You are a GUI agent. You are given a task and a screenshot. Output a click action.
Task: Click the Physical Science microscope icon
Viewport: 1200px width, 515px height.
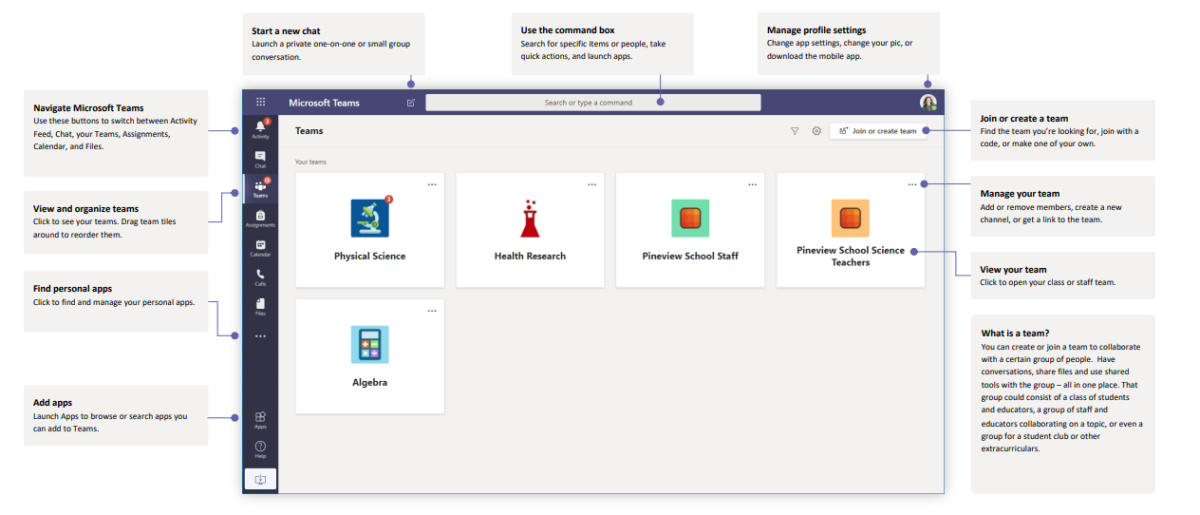tap(370, 218)
